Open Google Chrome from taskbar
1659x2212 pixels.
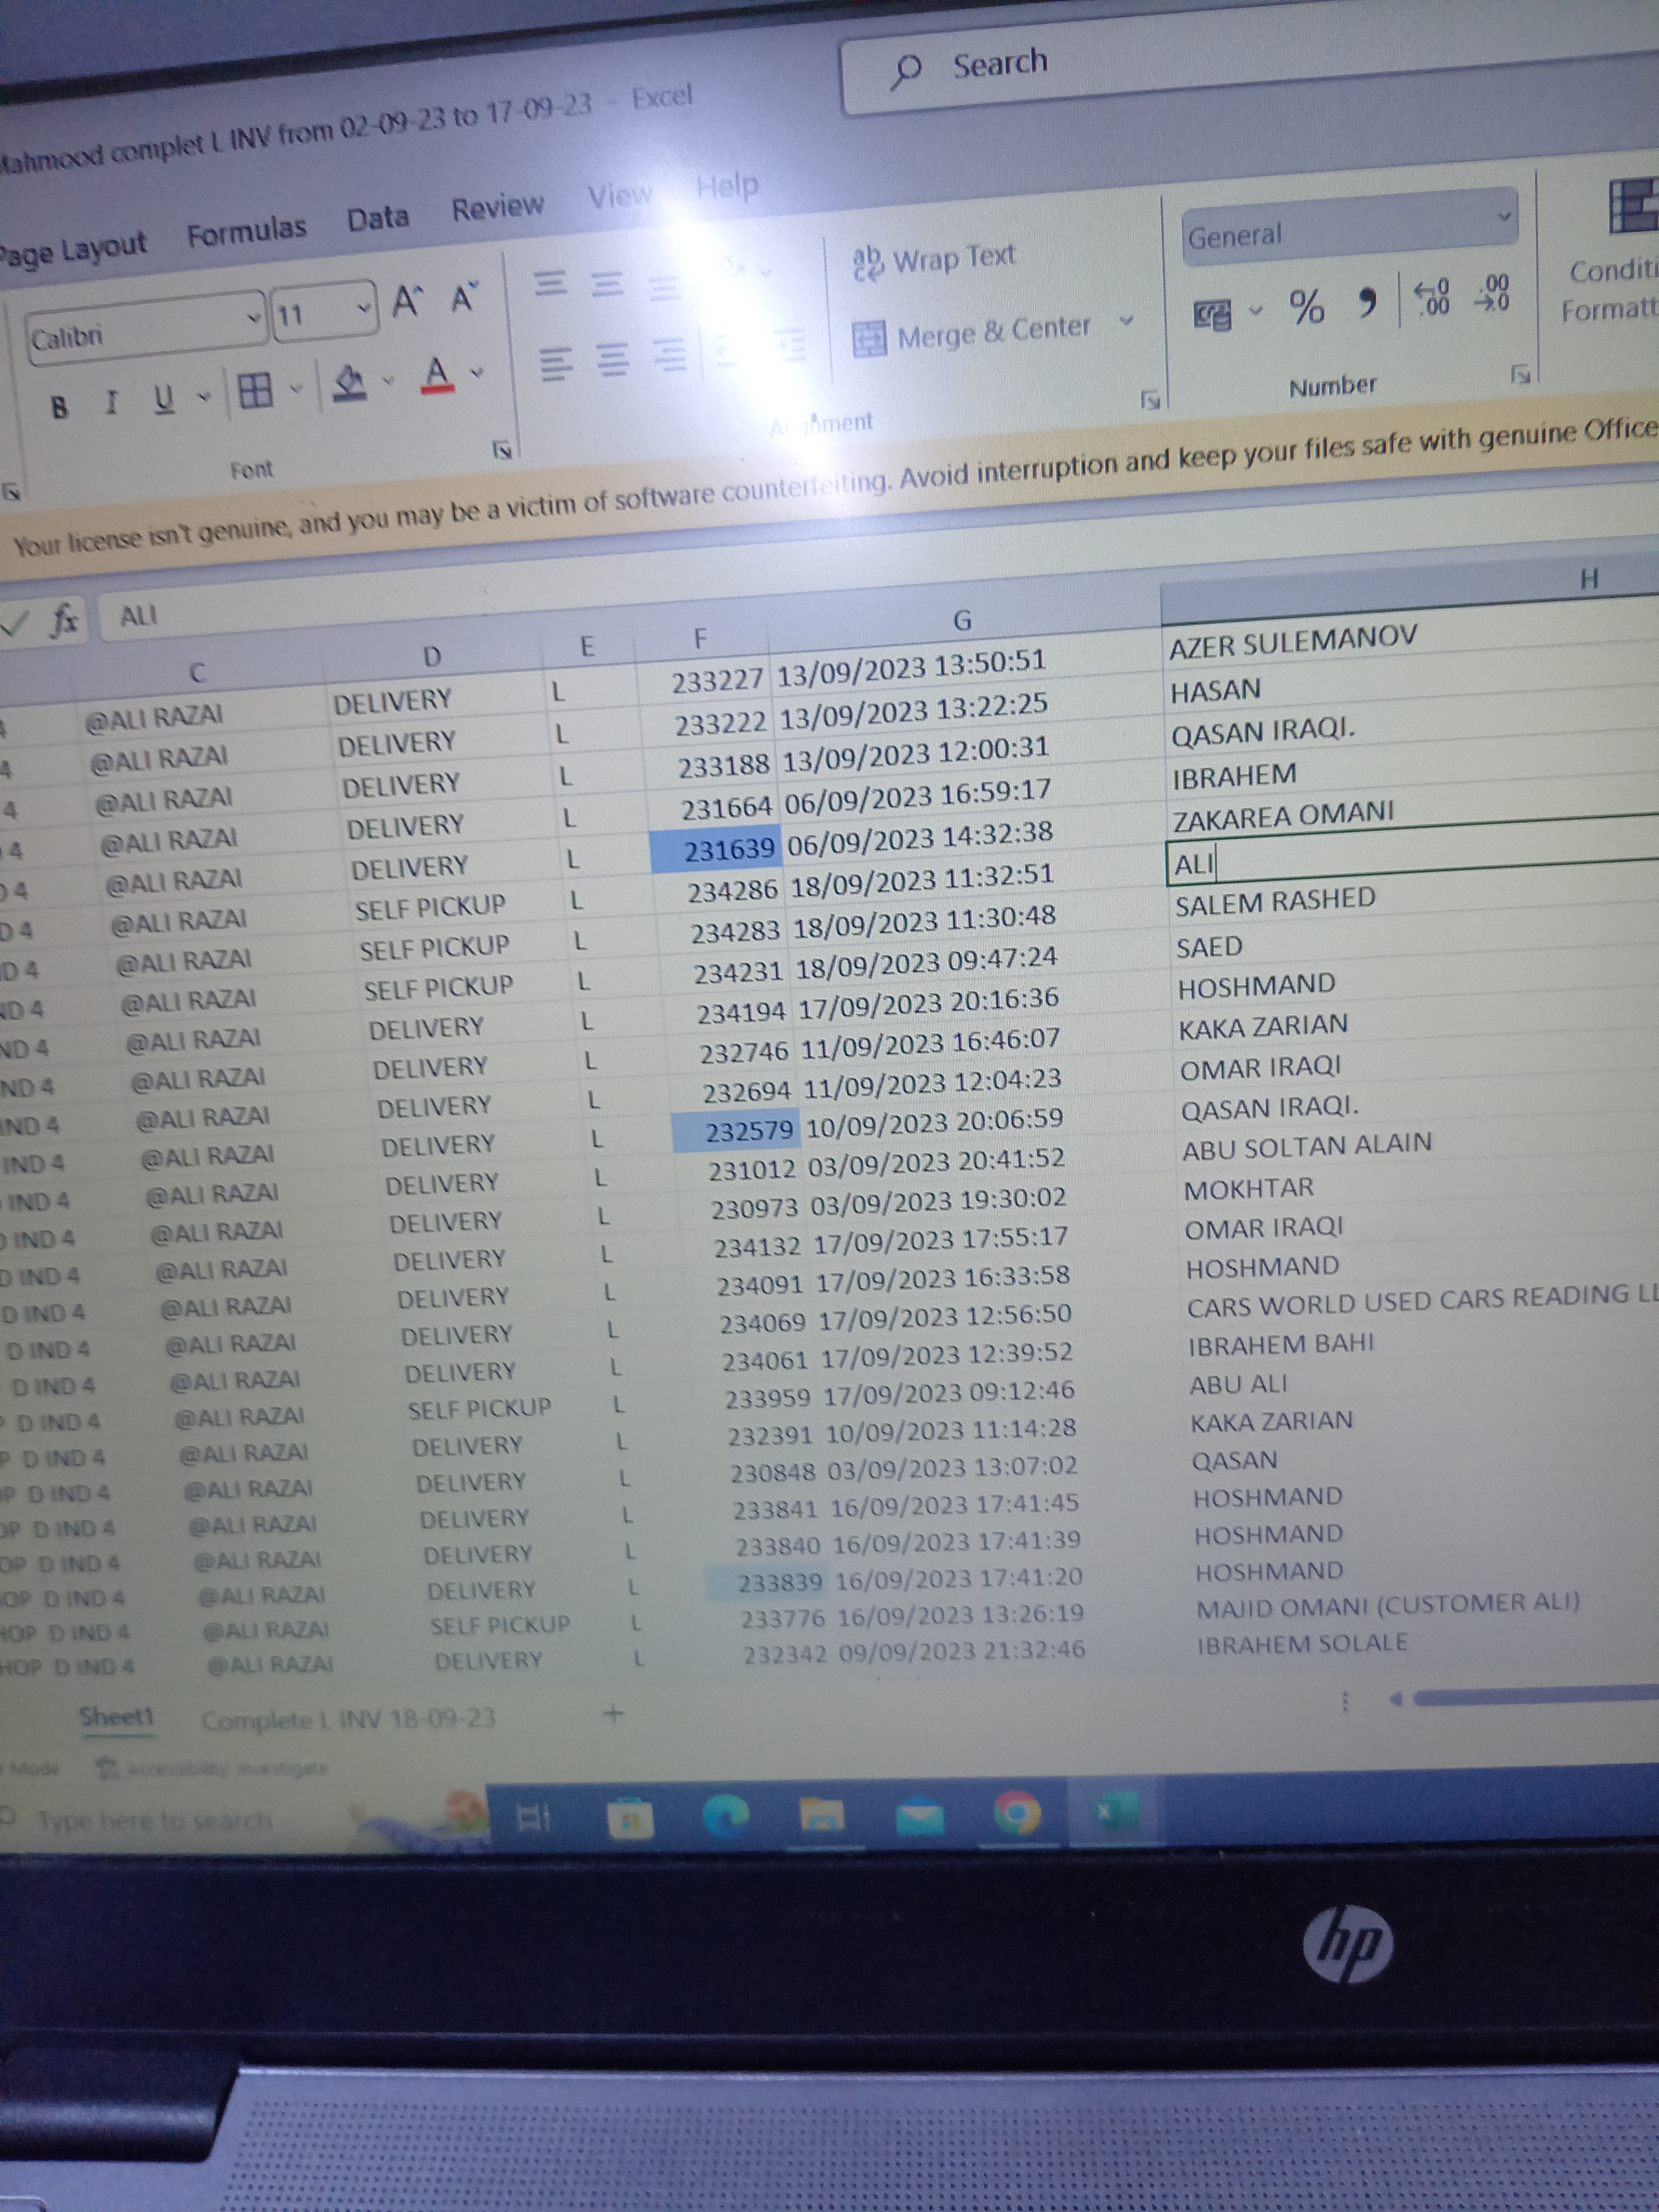(x=1017, y=1812)
